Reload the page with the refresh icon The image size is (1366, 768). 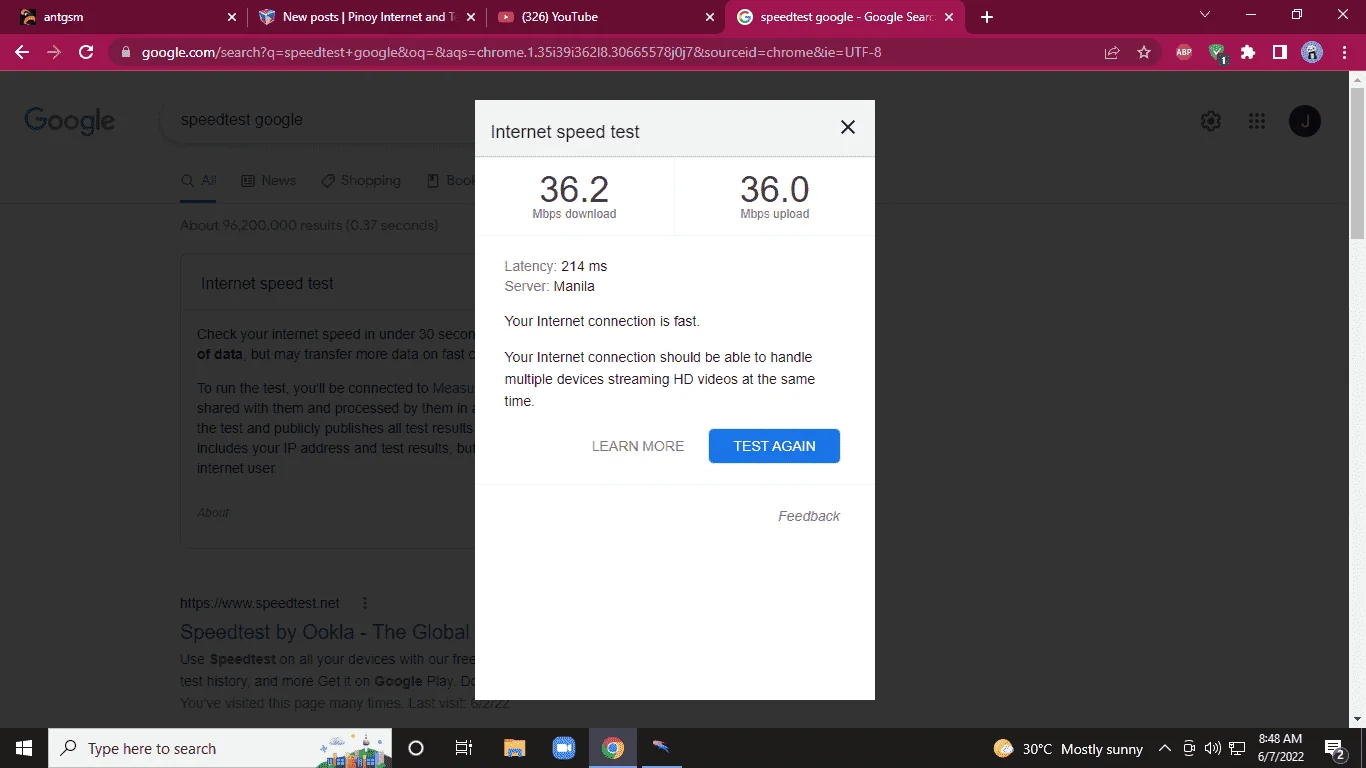pos(86,52)
